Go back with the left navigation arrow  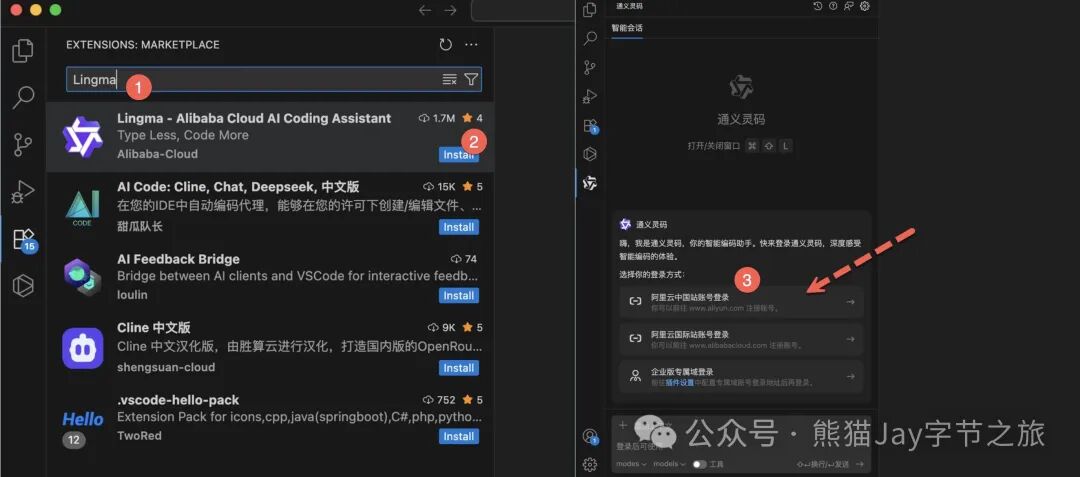425,10
